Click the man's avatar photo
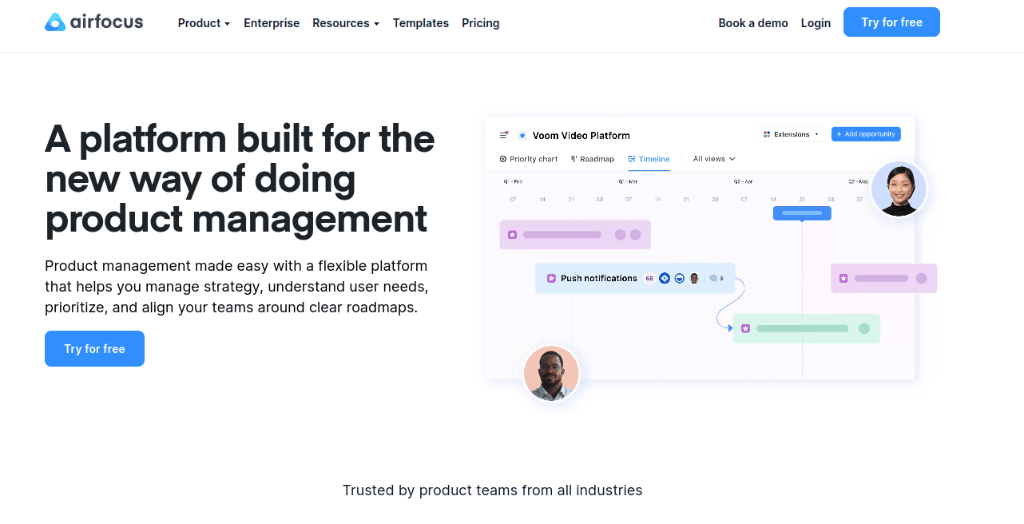 pyautogui.click(x=552, y=373)
